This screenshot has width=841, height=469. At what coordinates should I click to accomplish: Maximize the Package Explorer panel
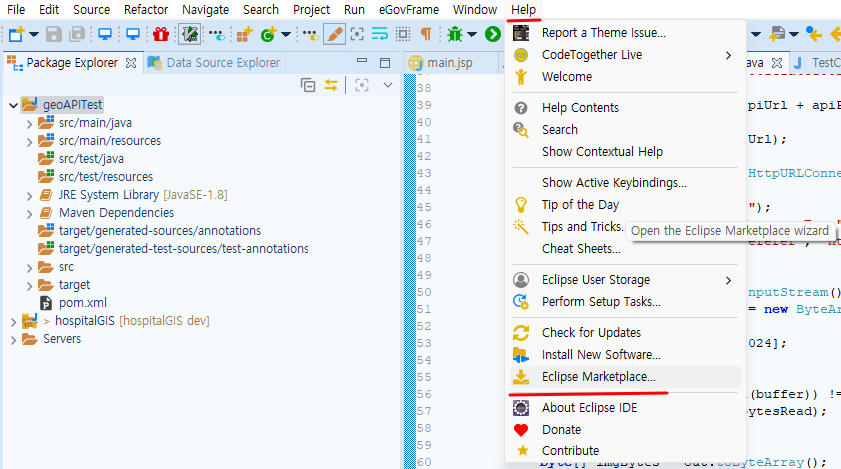tap(385, 63)
